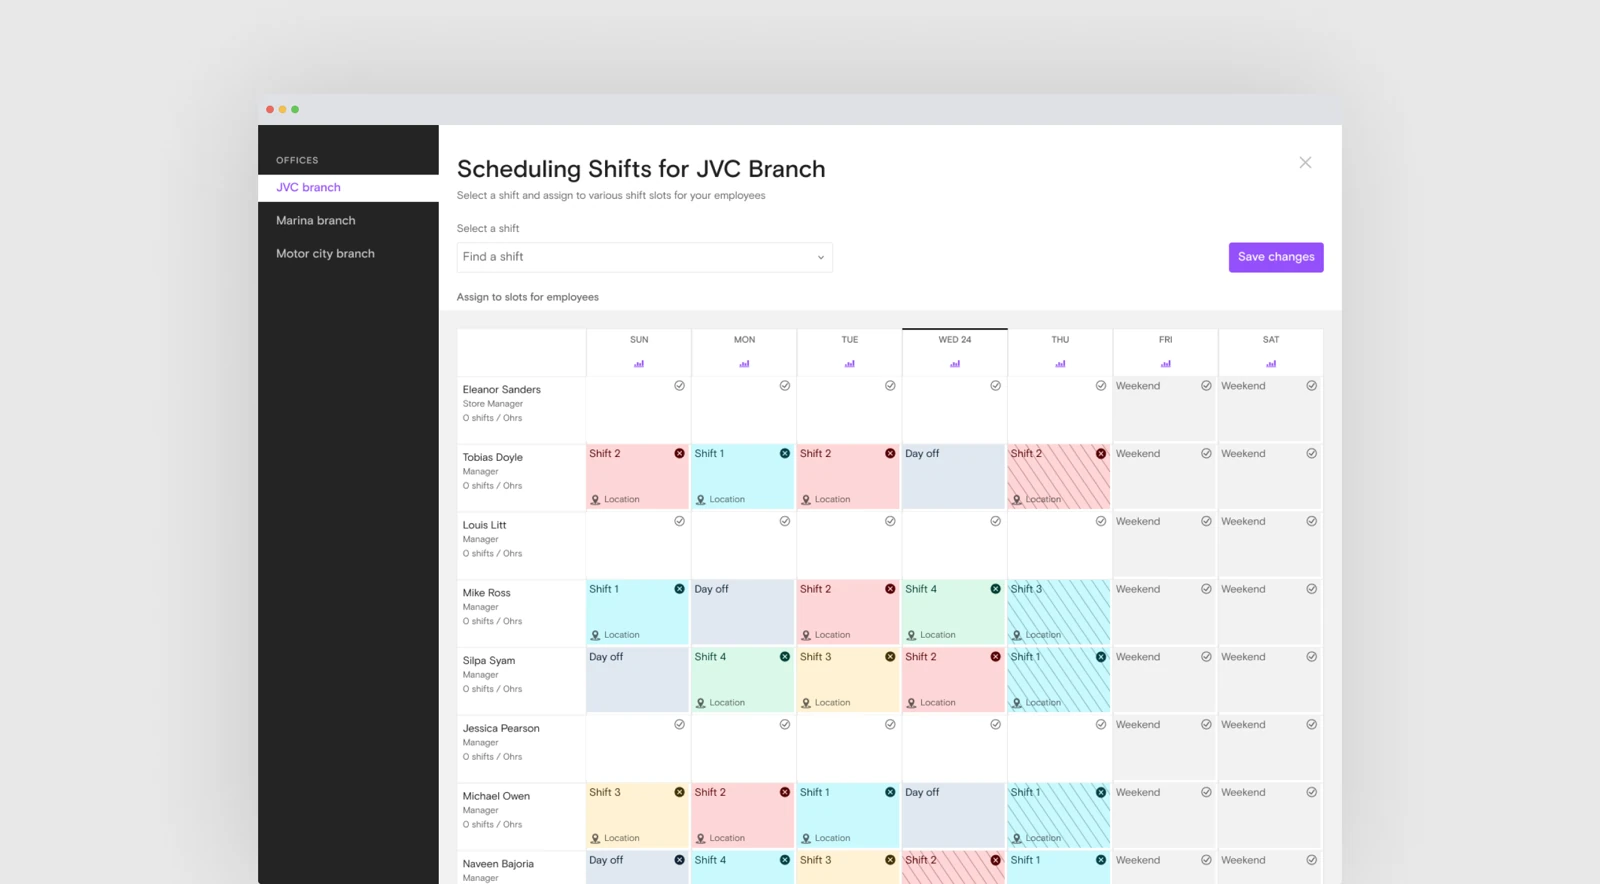The image size is (1600, 884).
Task: Remove Tobias Doyle's Sunday Shift 2
Action: click(x=680, y=454)
